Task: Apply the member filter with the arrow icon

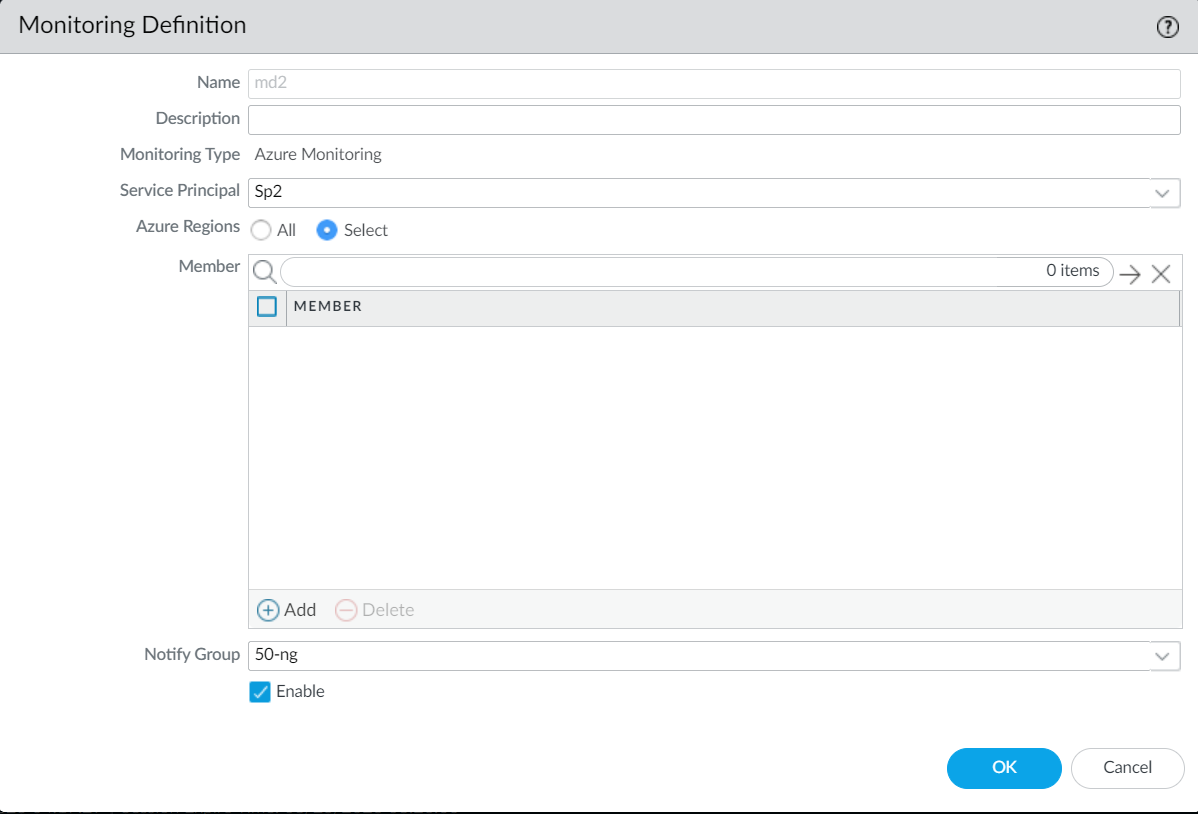Action: [x=1130, y=274]
